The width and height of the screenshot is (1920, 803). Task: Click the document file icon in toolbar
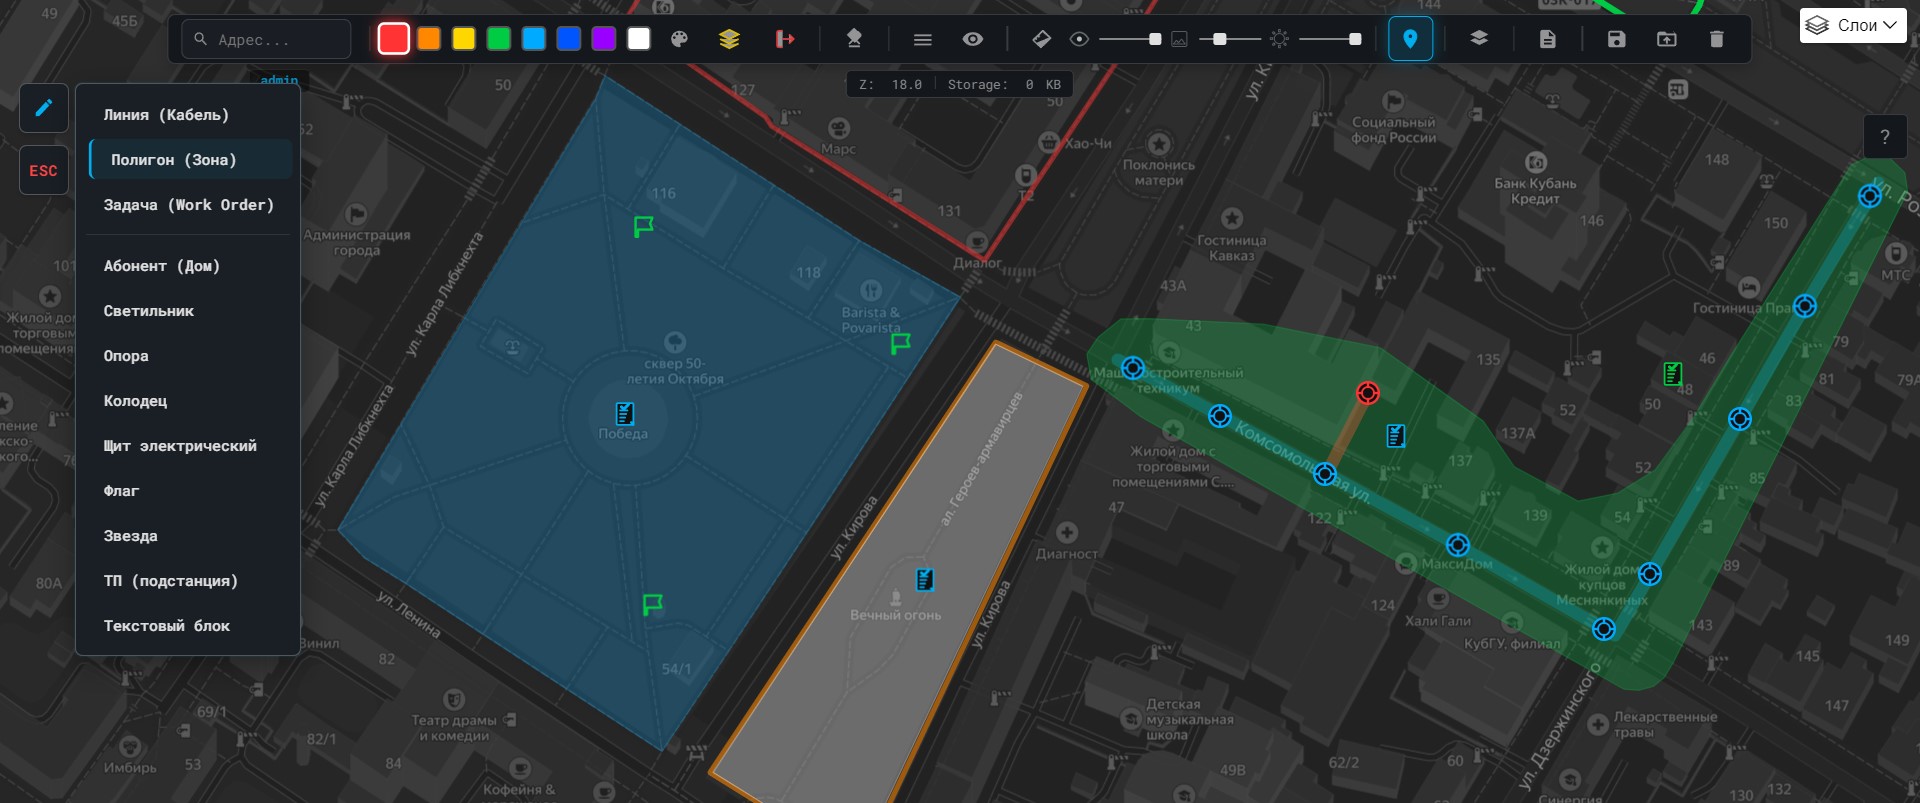(1547, 39)
